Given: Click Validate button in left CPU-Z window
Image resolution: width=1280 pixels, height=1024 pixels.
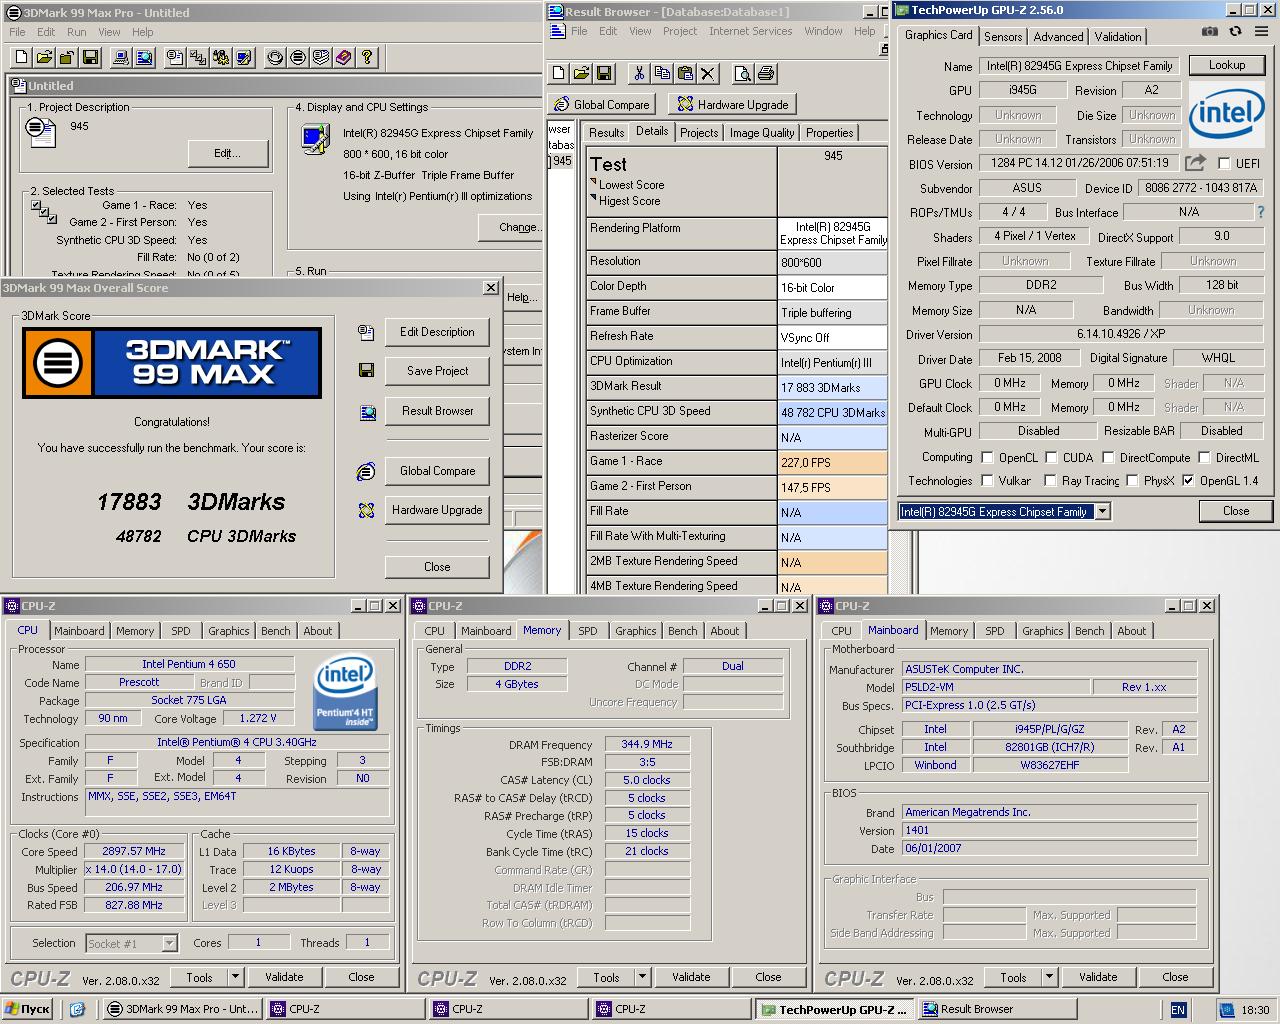Looking at the screenshot, I should coord(284,977).
